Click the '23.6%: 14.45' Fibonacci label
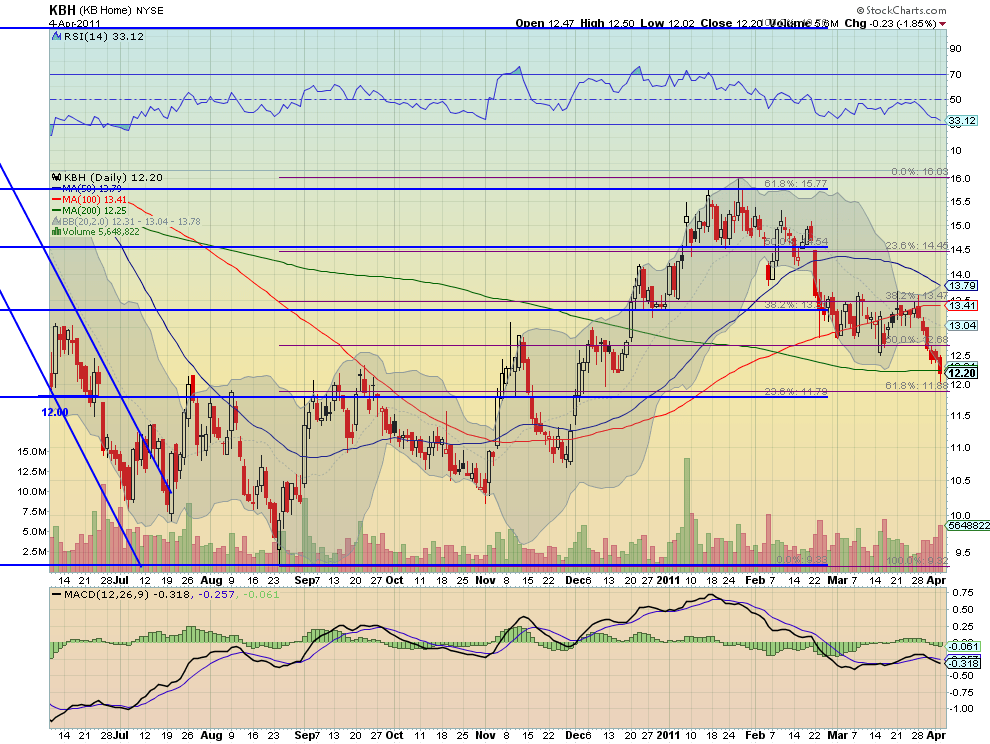This screenshot has width=990, height=744. (x=916, y=246)
